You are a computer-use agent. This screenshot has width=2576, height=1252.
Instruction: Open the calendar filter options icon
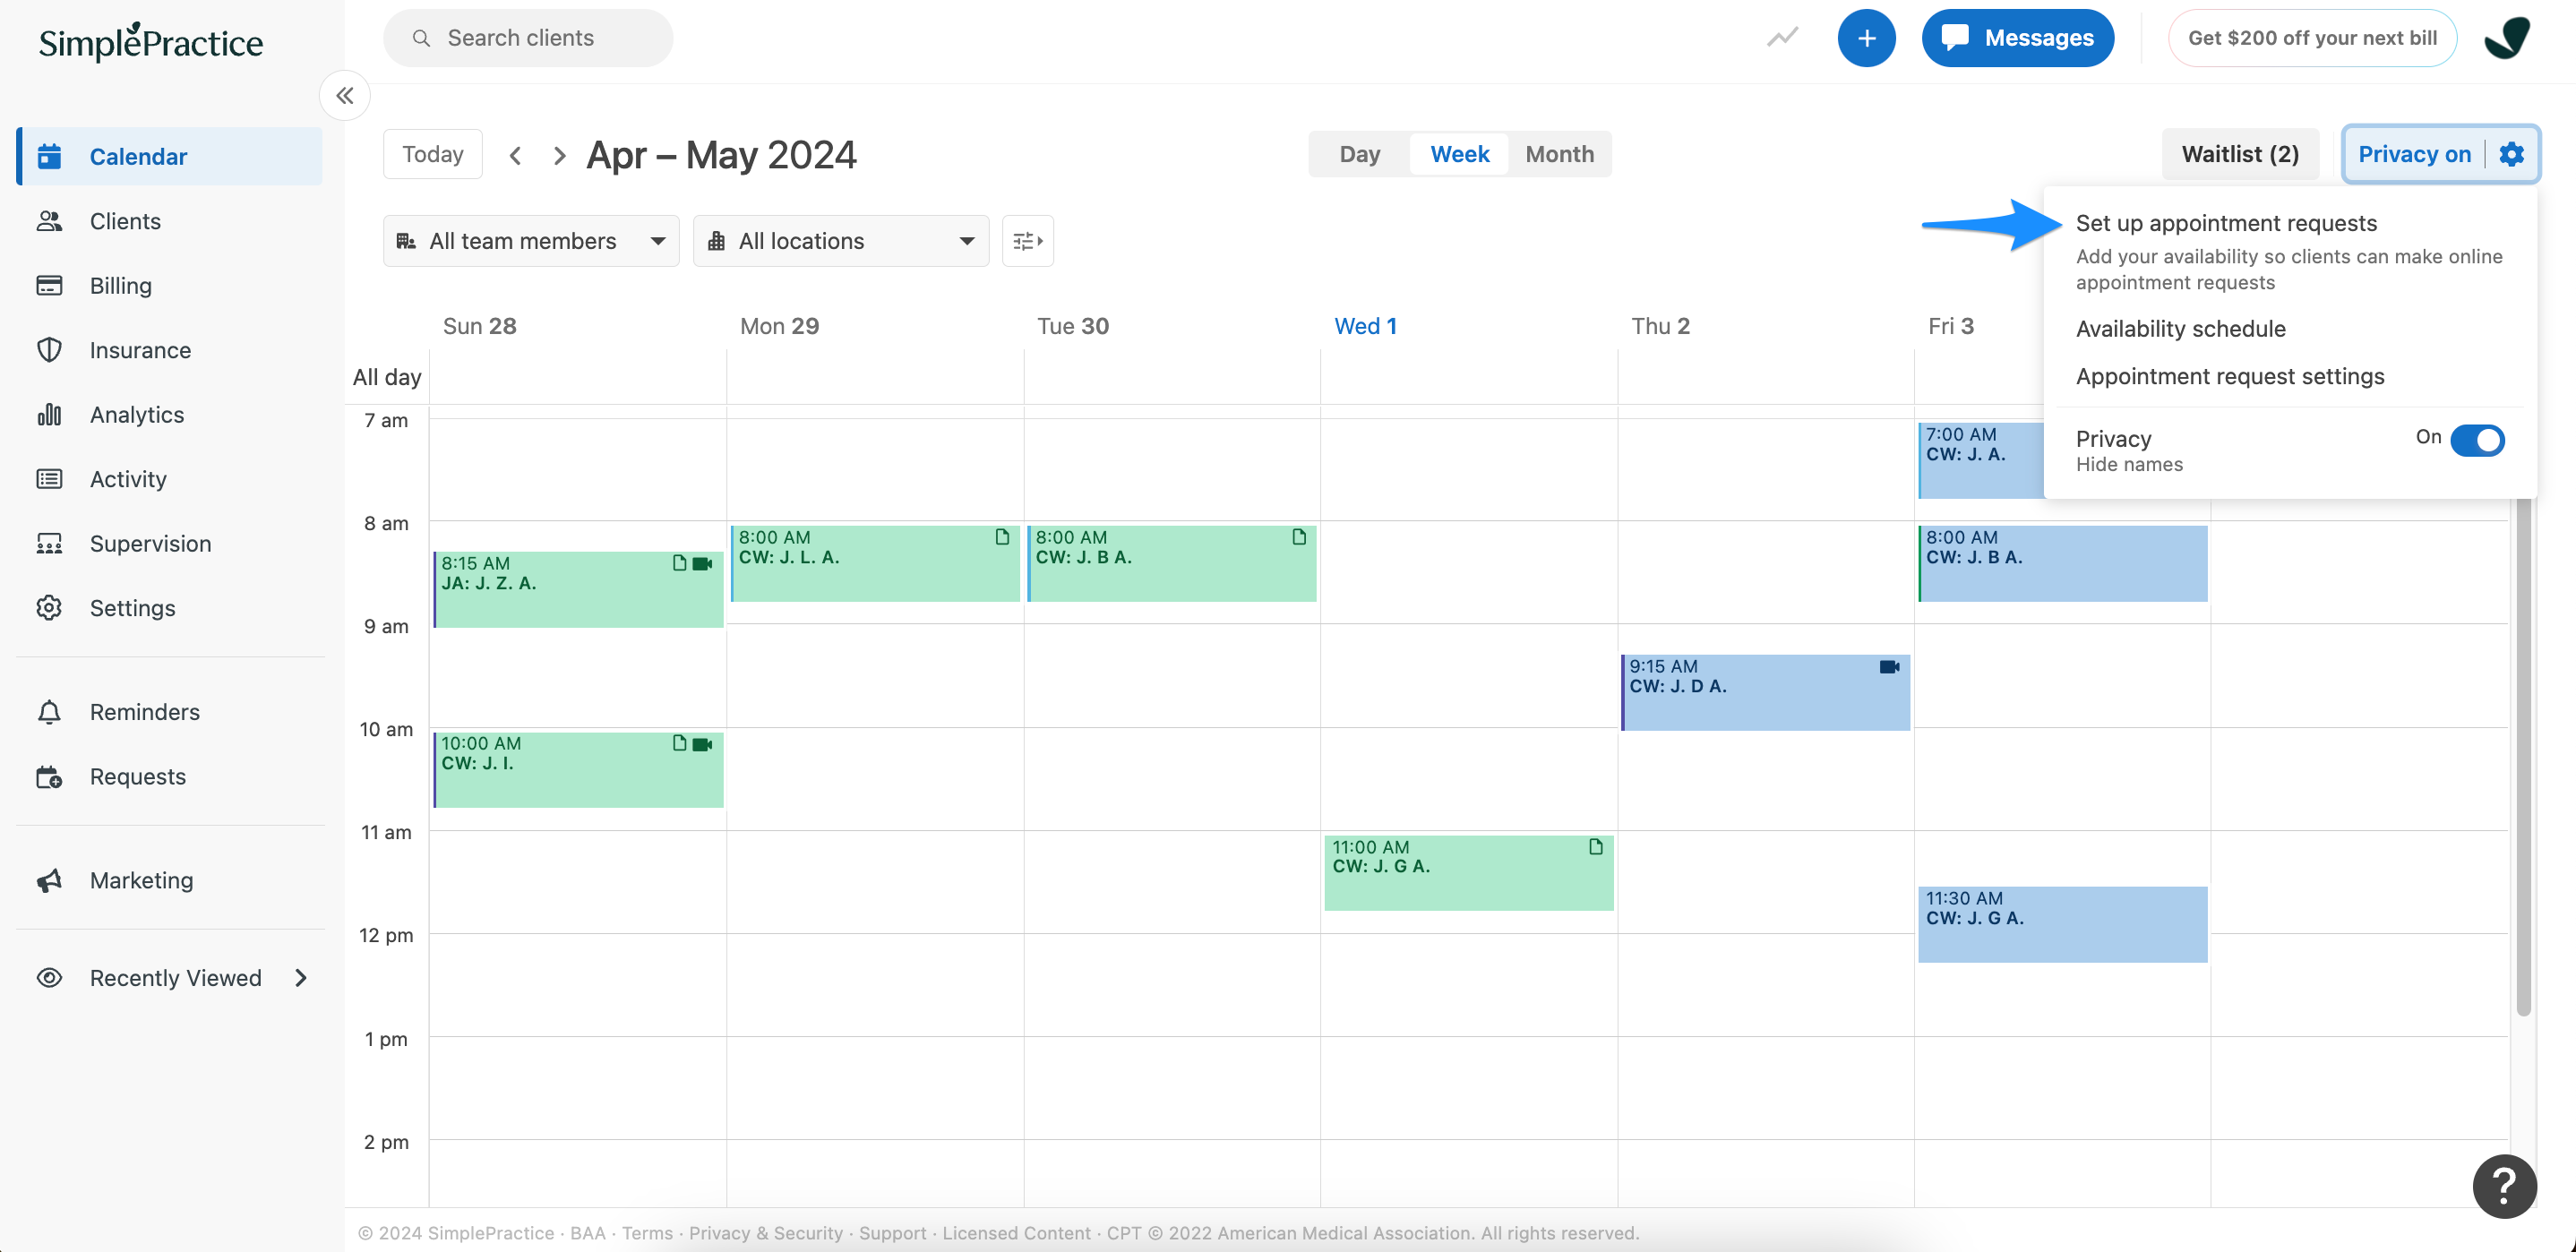pos(1027,241)
